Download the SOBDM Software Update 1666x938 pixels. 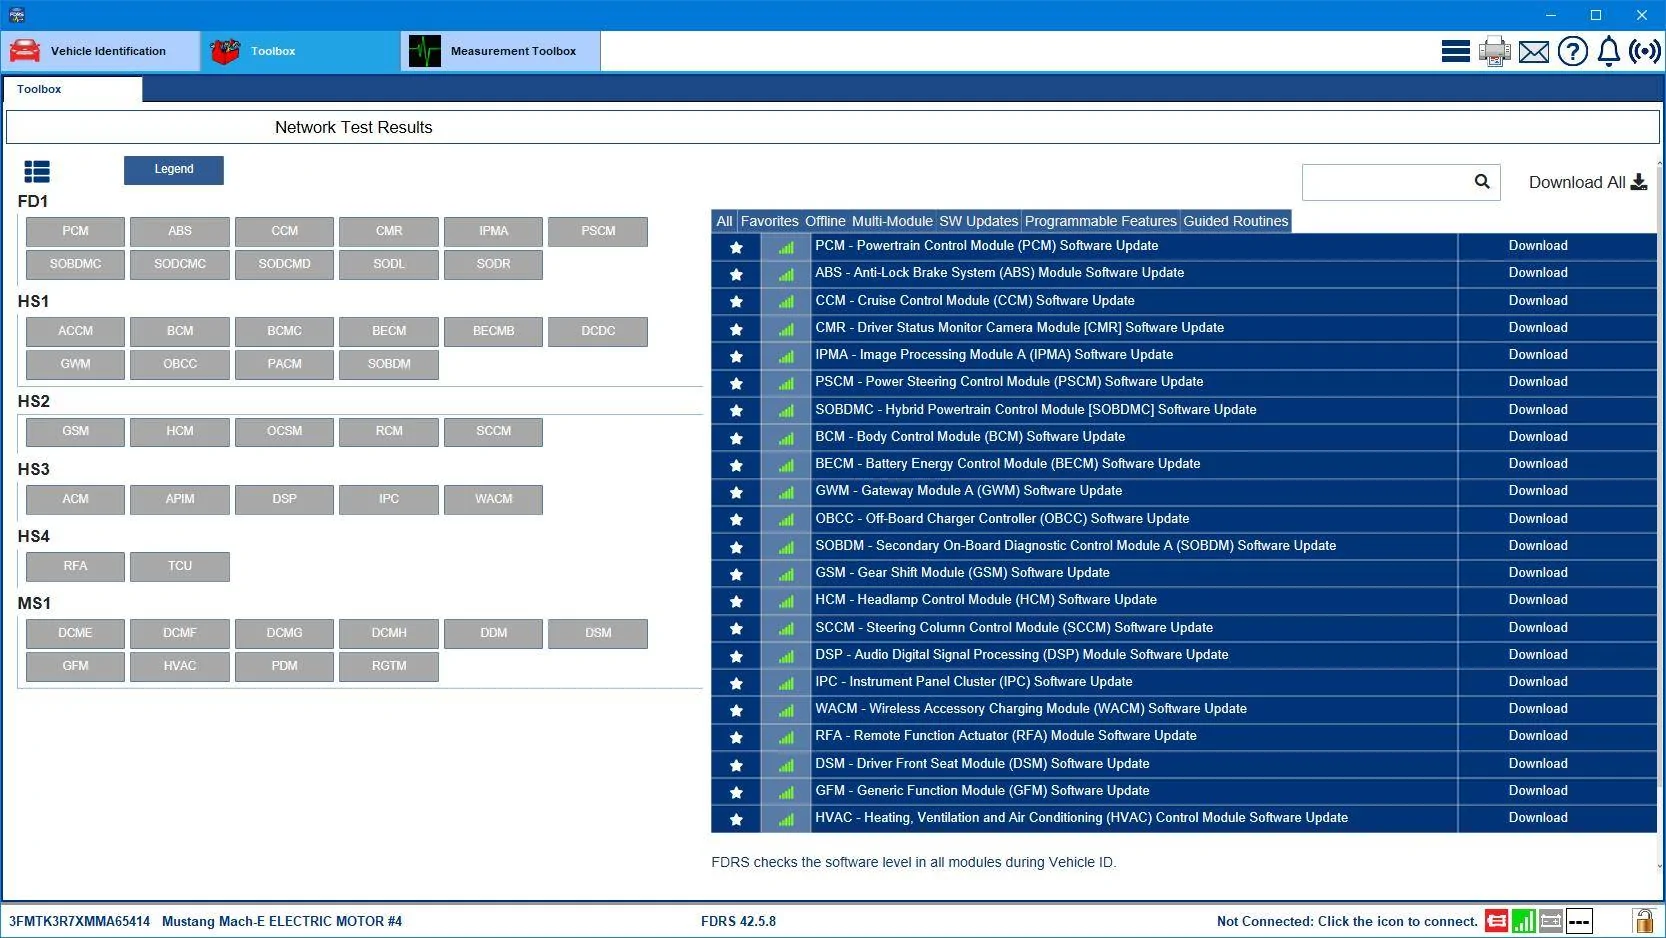(1538, 545)
